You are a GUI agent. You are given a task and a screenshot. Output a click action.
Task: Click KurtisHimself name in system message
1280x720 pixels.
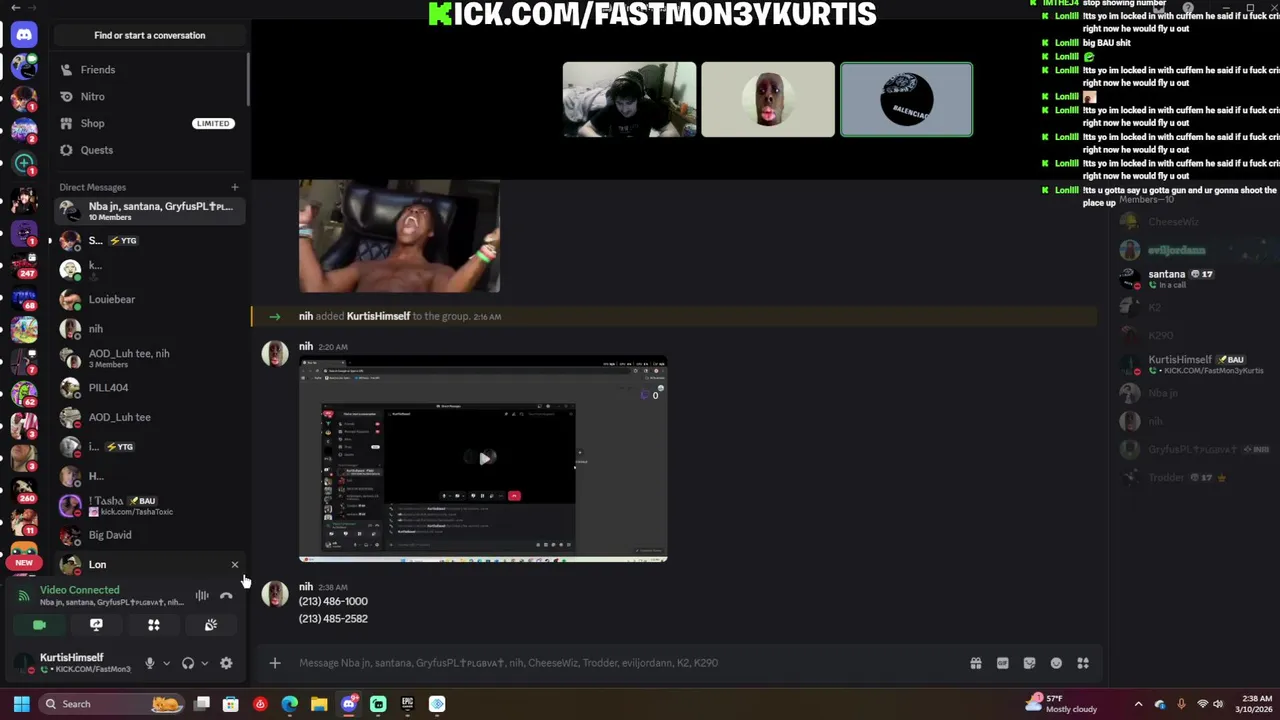tap(378, 316)
